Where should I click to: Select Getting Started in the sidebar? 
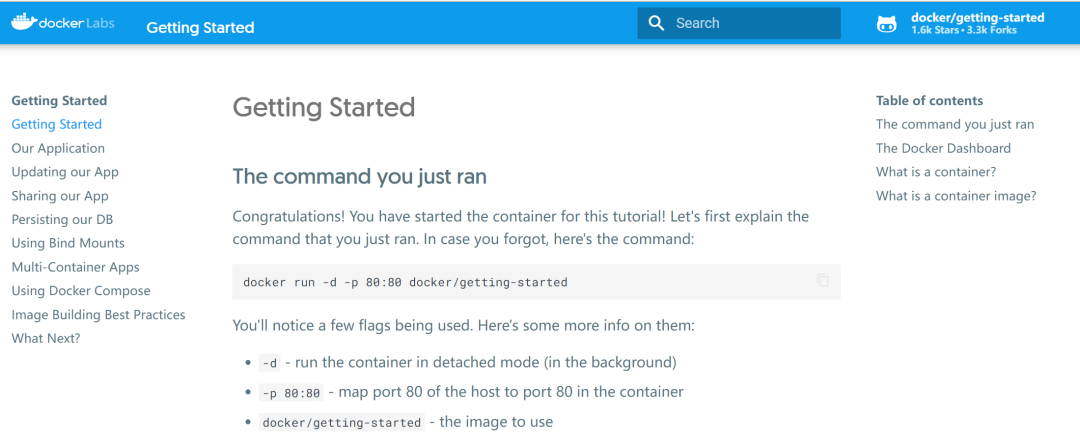[56, 125]
